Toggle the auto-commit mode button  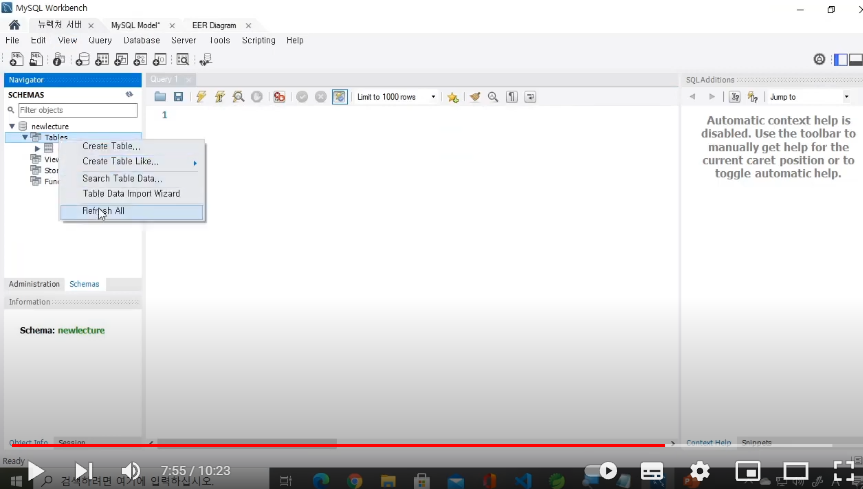[340, 97]
